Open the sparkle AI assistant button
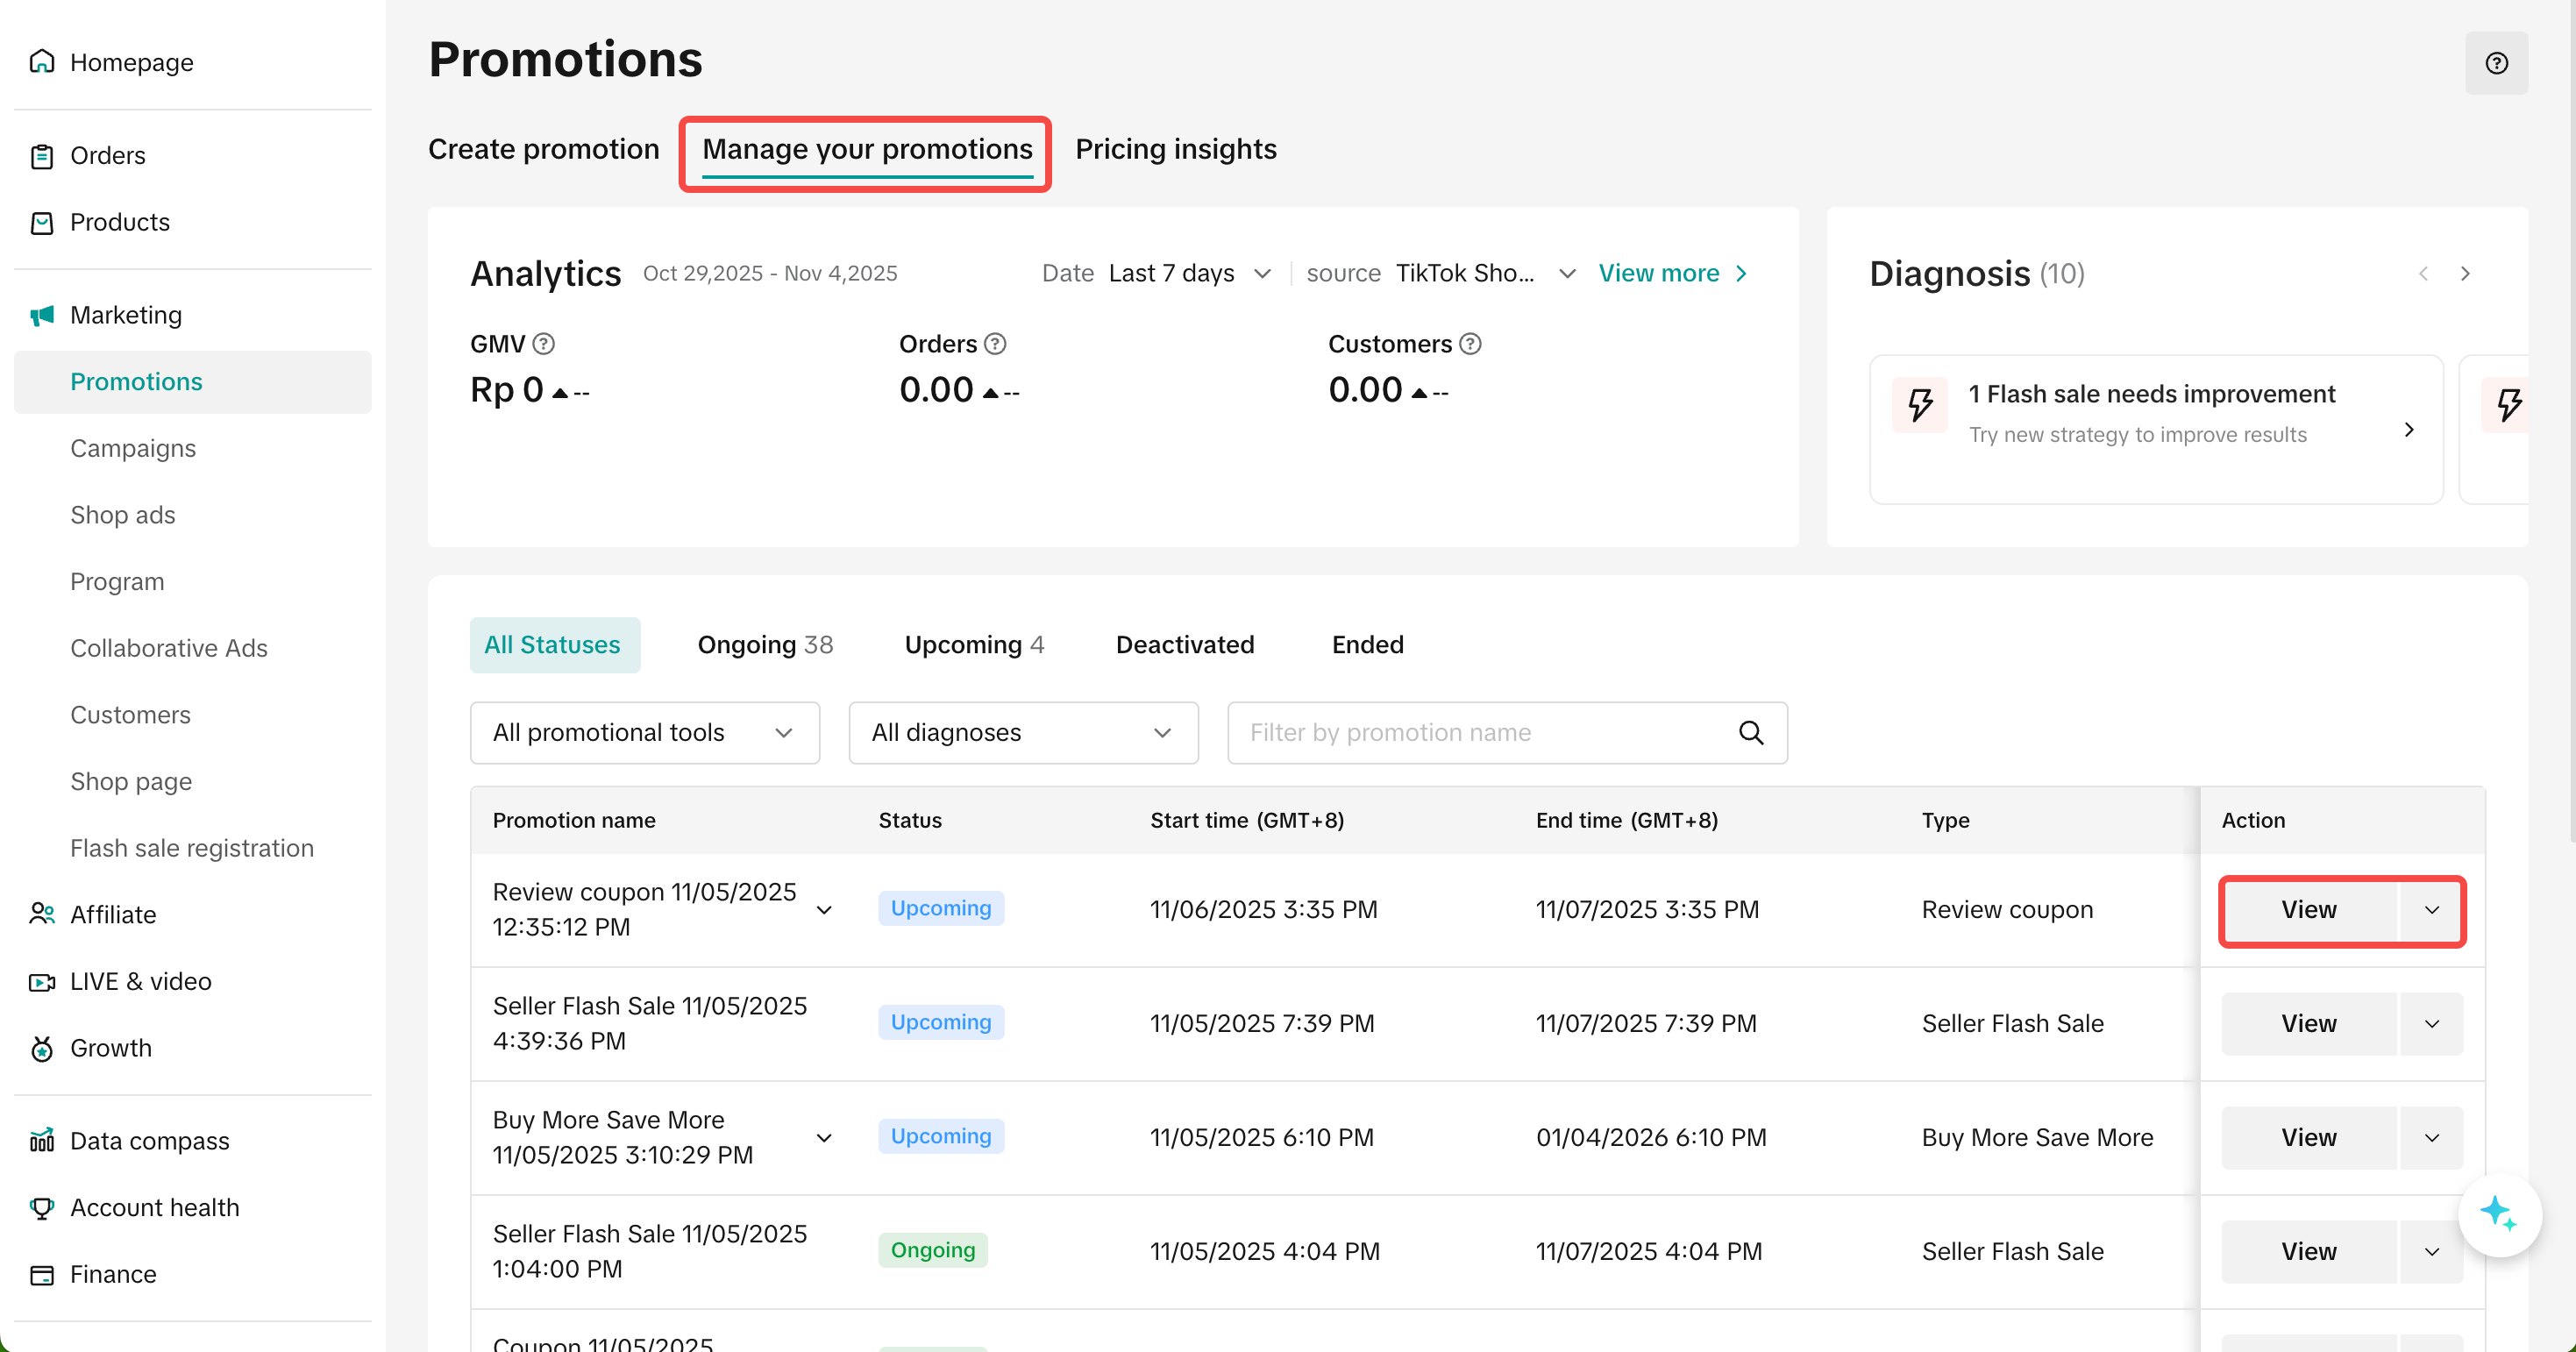 [2498, 1213]
